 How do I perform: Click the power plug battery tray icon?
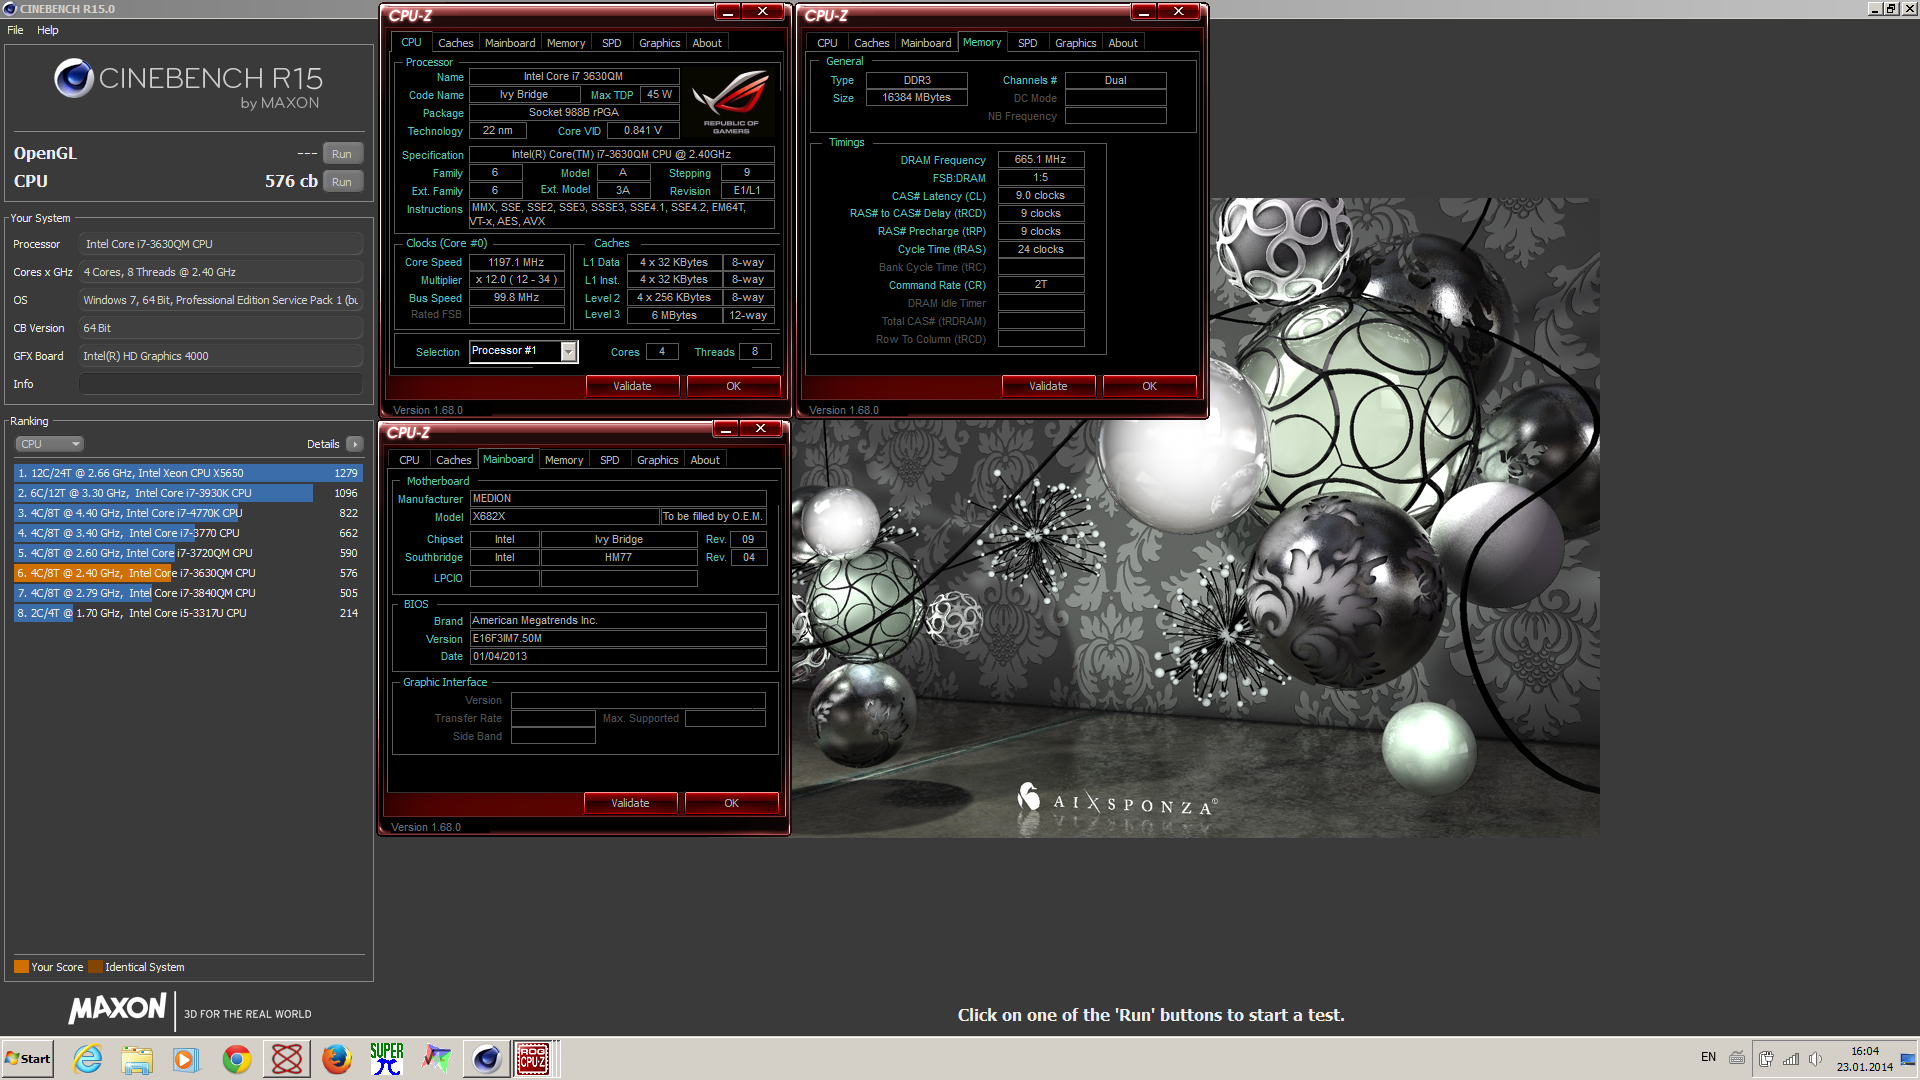1766,1059
